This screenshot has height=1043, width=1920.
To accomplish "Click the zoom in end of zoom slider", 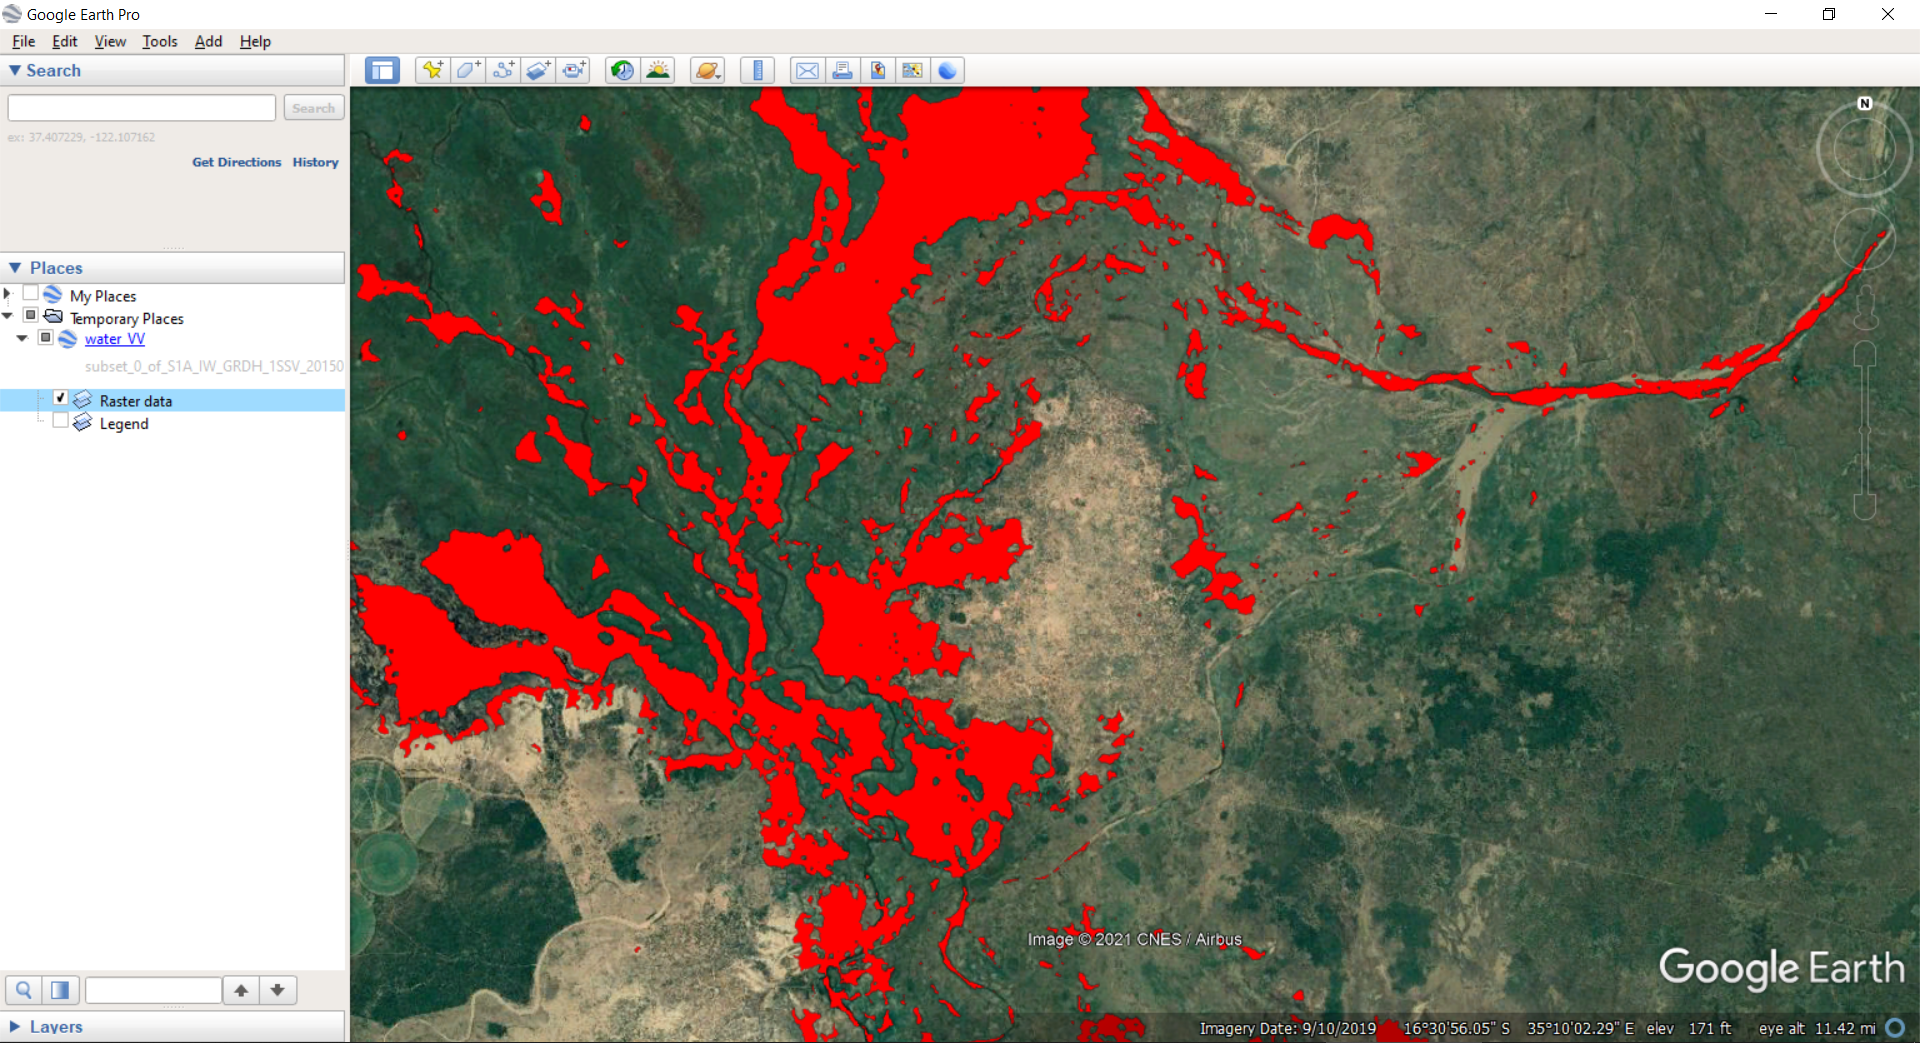I will point(1865,354).
